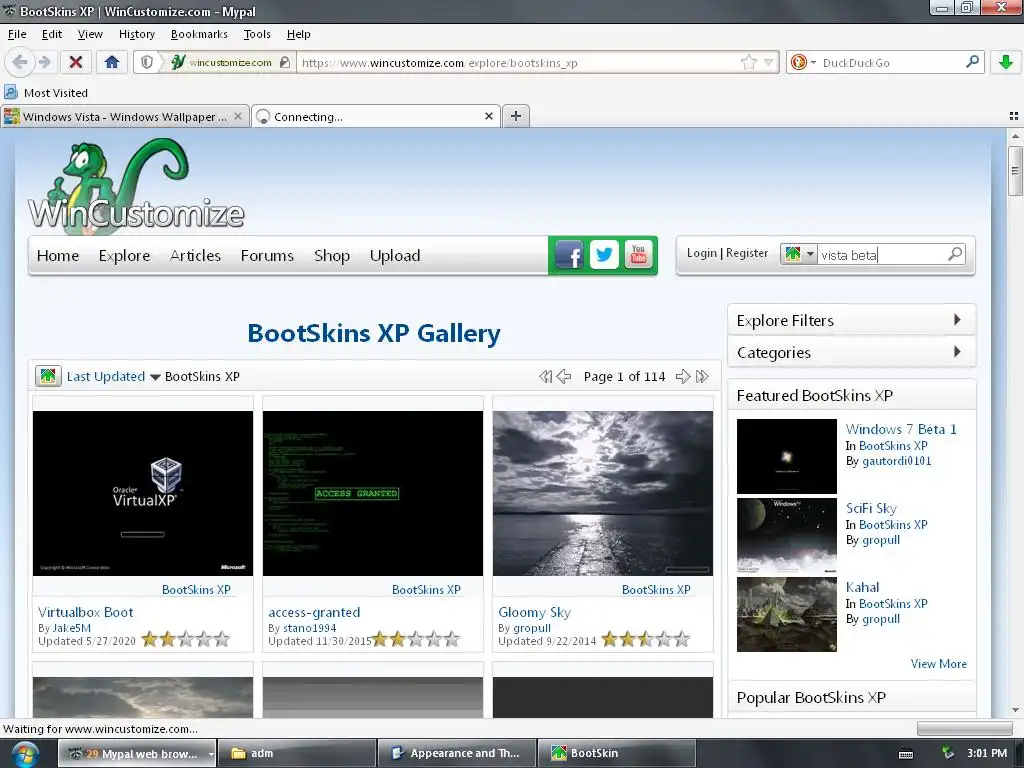Bookmark this page with the star icon
The width and height of the screenshot is (1024, 768).
pos(748,62)
